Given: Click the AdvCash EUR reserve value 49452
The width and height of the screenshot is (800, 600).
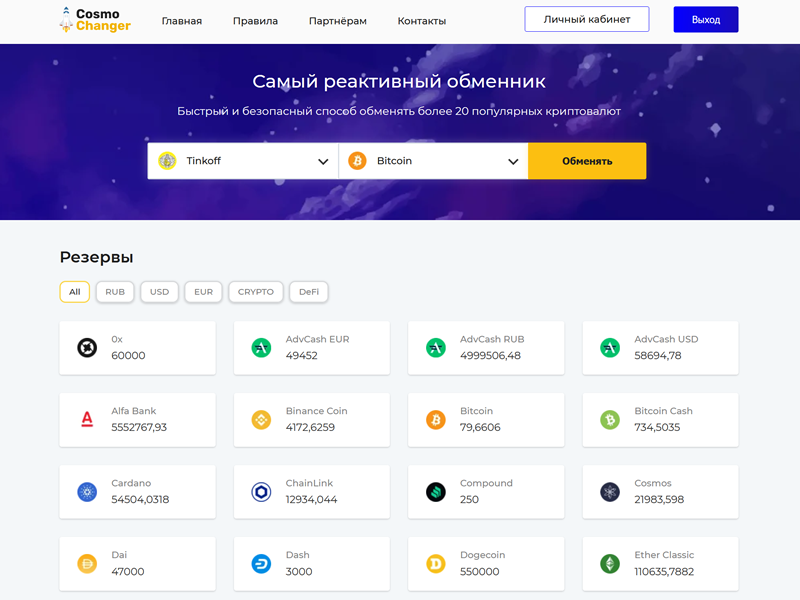Looking at the screenshot, I should click(302, 356).
